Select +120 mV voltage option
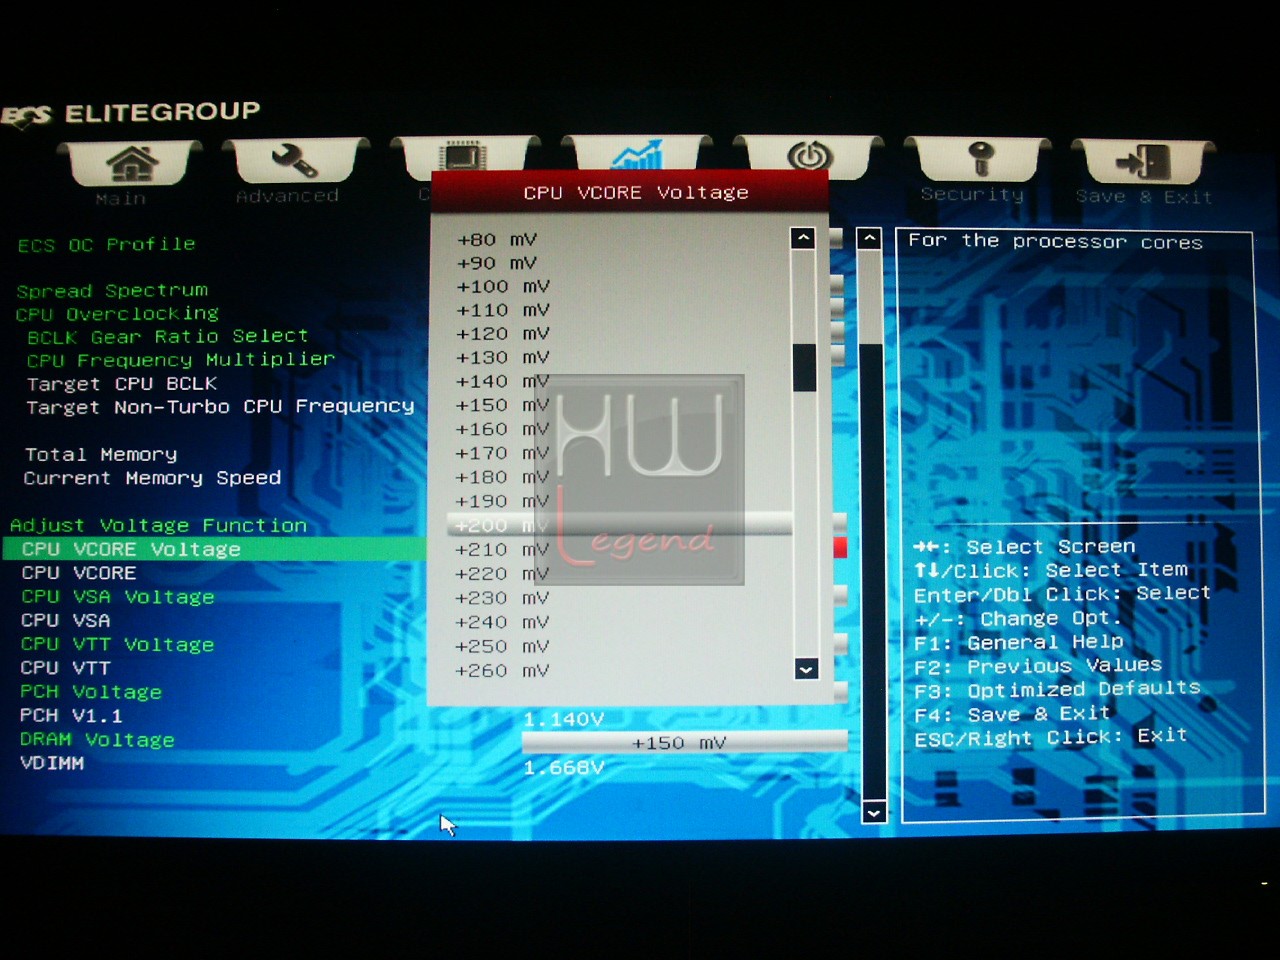 coord(503,334)
